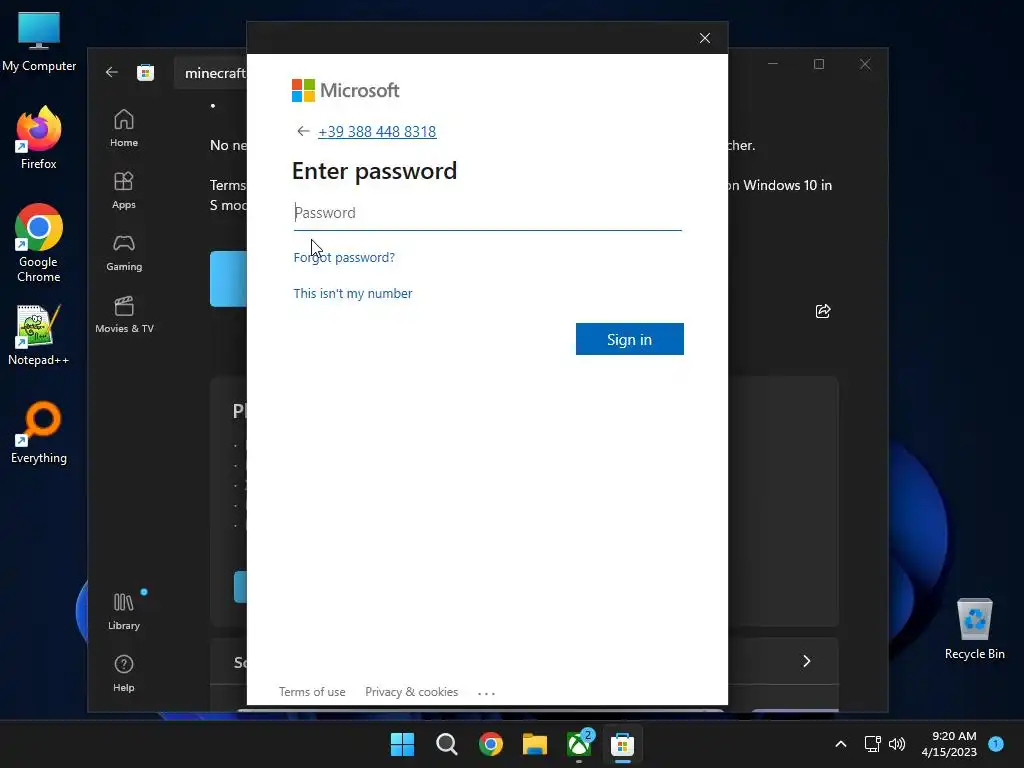Open Library in Store sidebar
This screenshot has width=1024, height=768.
(123, 611)
